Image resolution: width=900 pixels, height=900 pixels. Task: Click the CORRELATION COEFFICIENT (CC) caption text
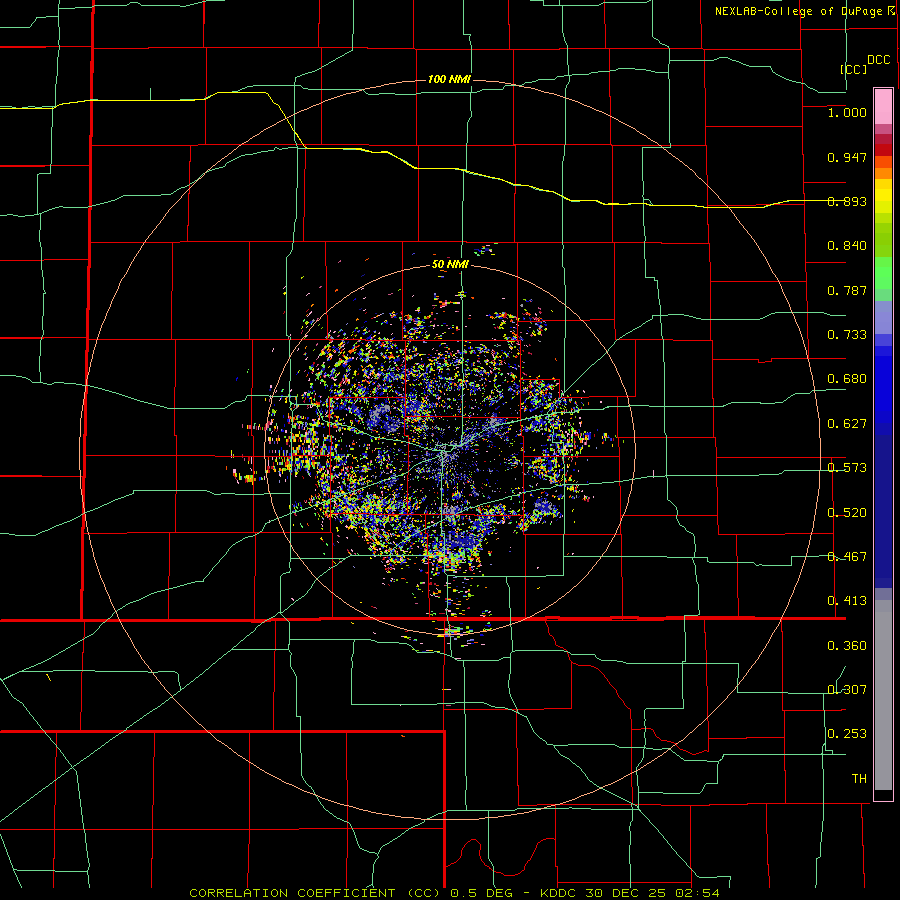pos(315,893)
